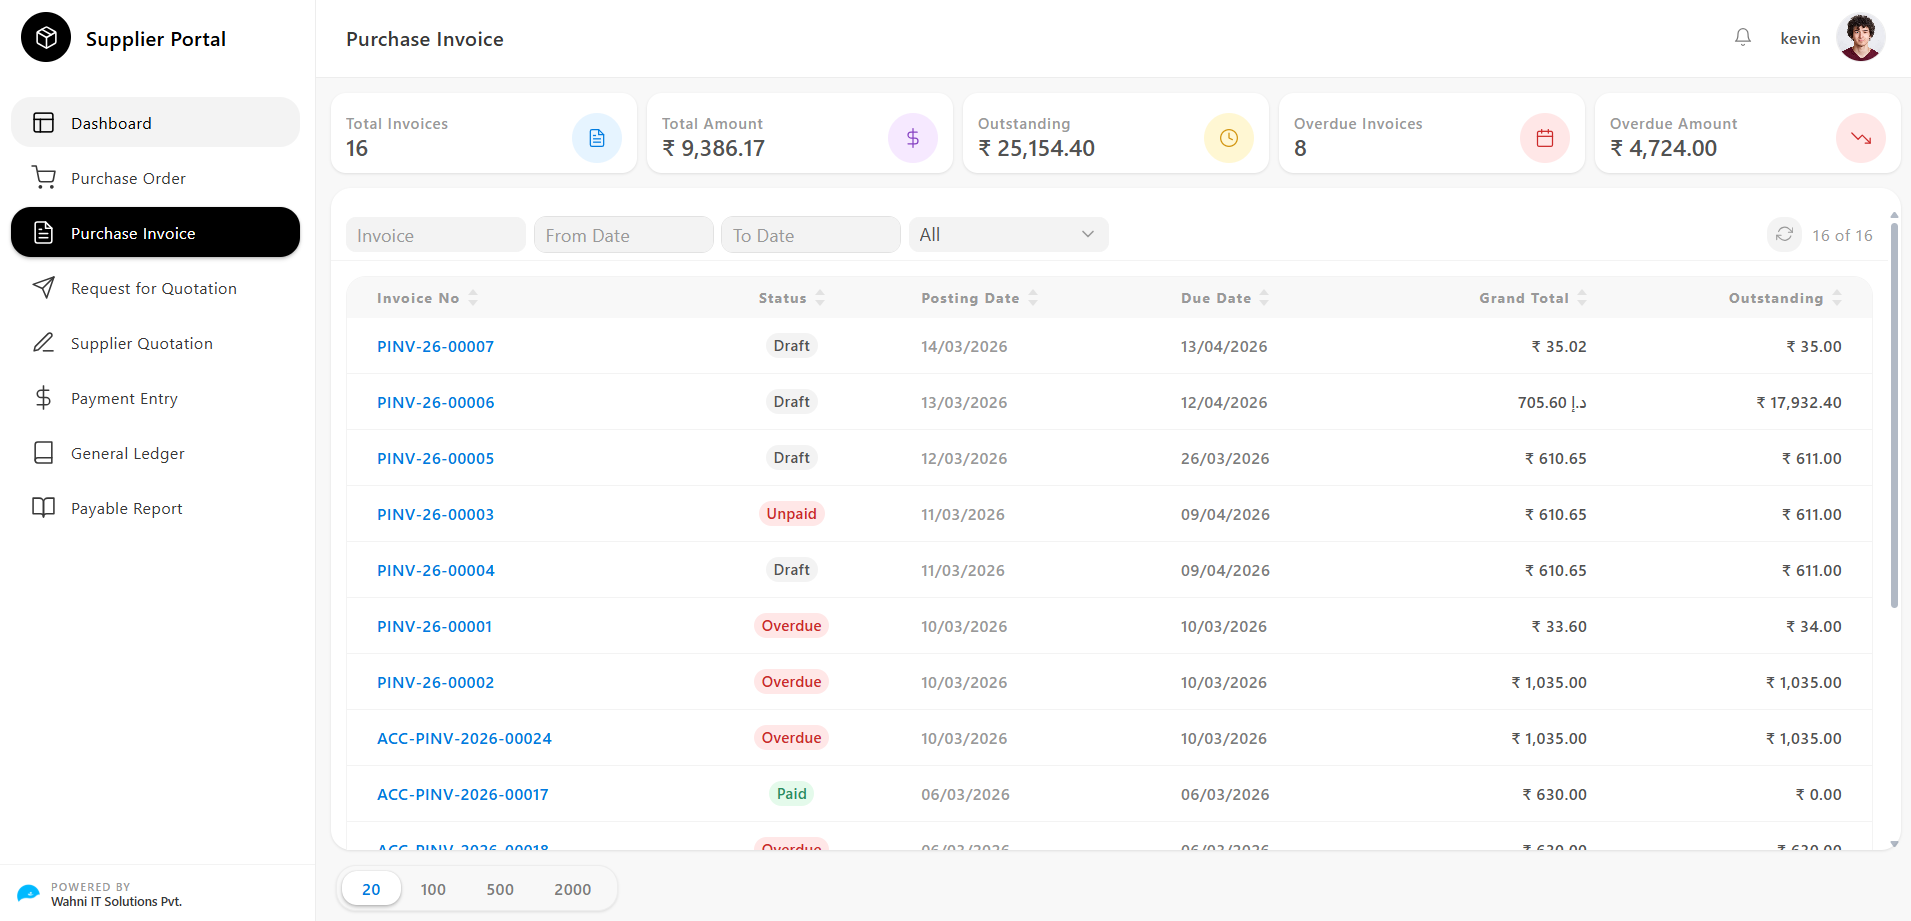Open the All status filter dropdown
Screen dimensions: 1911x921
pyautogui.click(x=1008, y=235)
